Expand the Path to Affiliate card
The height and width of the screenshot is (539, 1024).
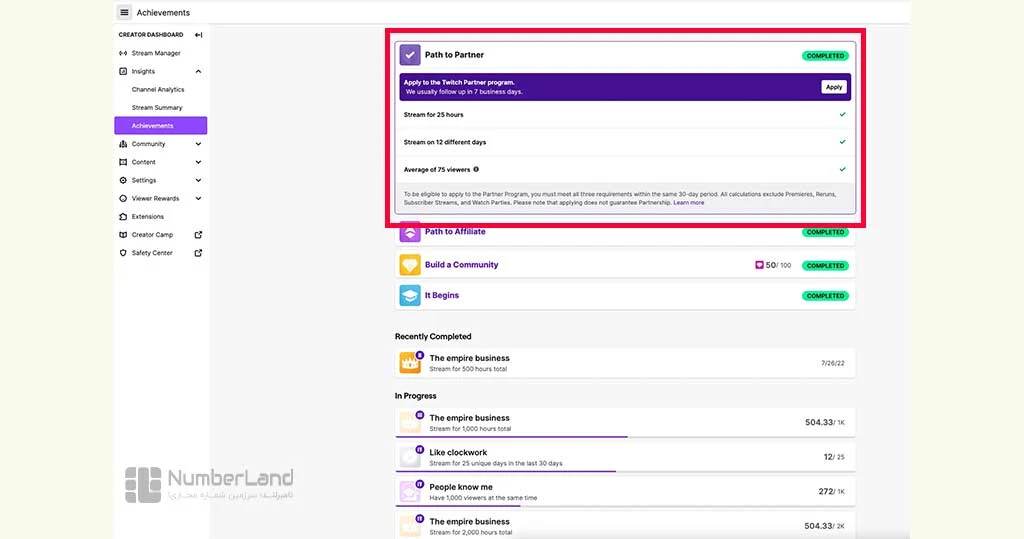pyautogui.click(x=625, y=232)
